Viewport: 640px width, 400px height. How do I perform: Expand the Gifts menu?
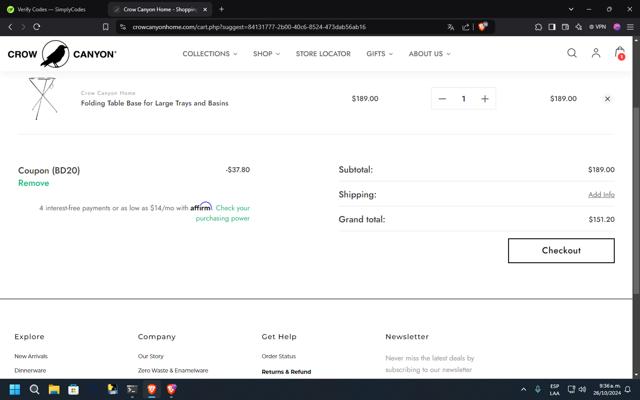click(x=379, y=53)
